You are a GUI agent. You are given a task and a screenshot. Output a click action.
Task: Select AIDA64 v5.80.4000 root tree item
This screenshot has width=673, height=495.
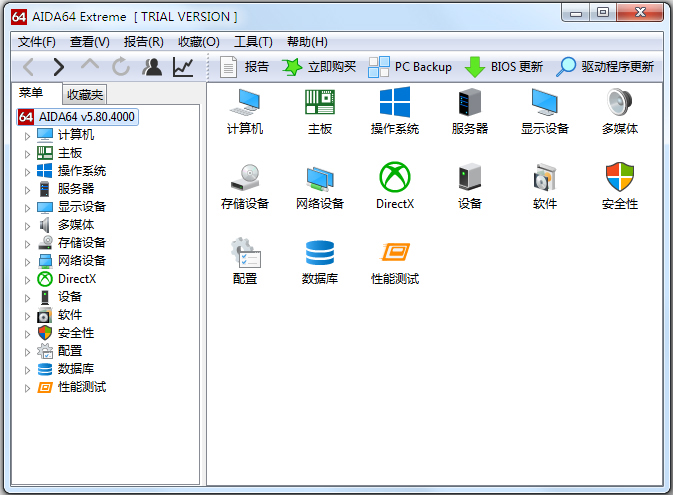78,117
